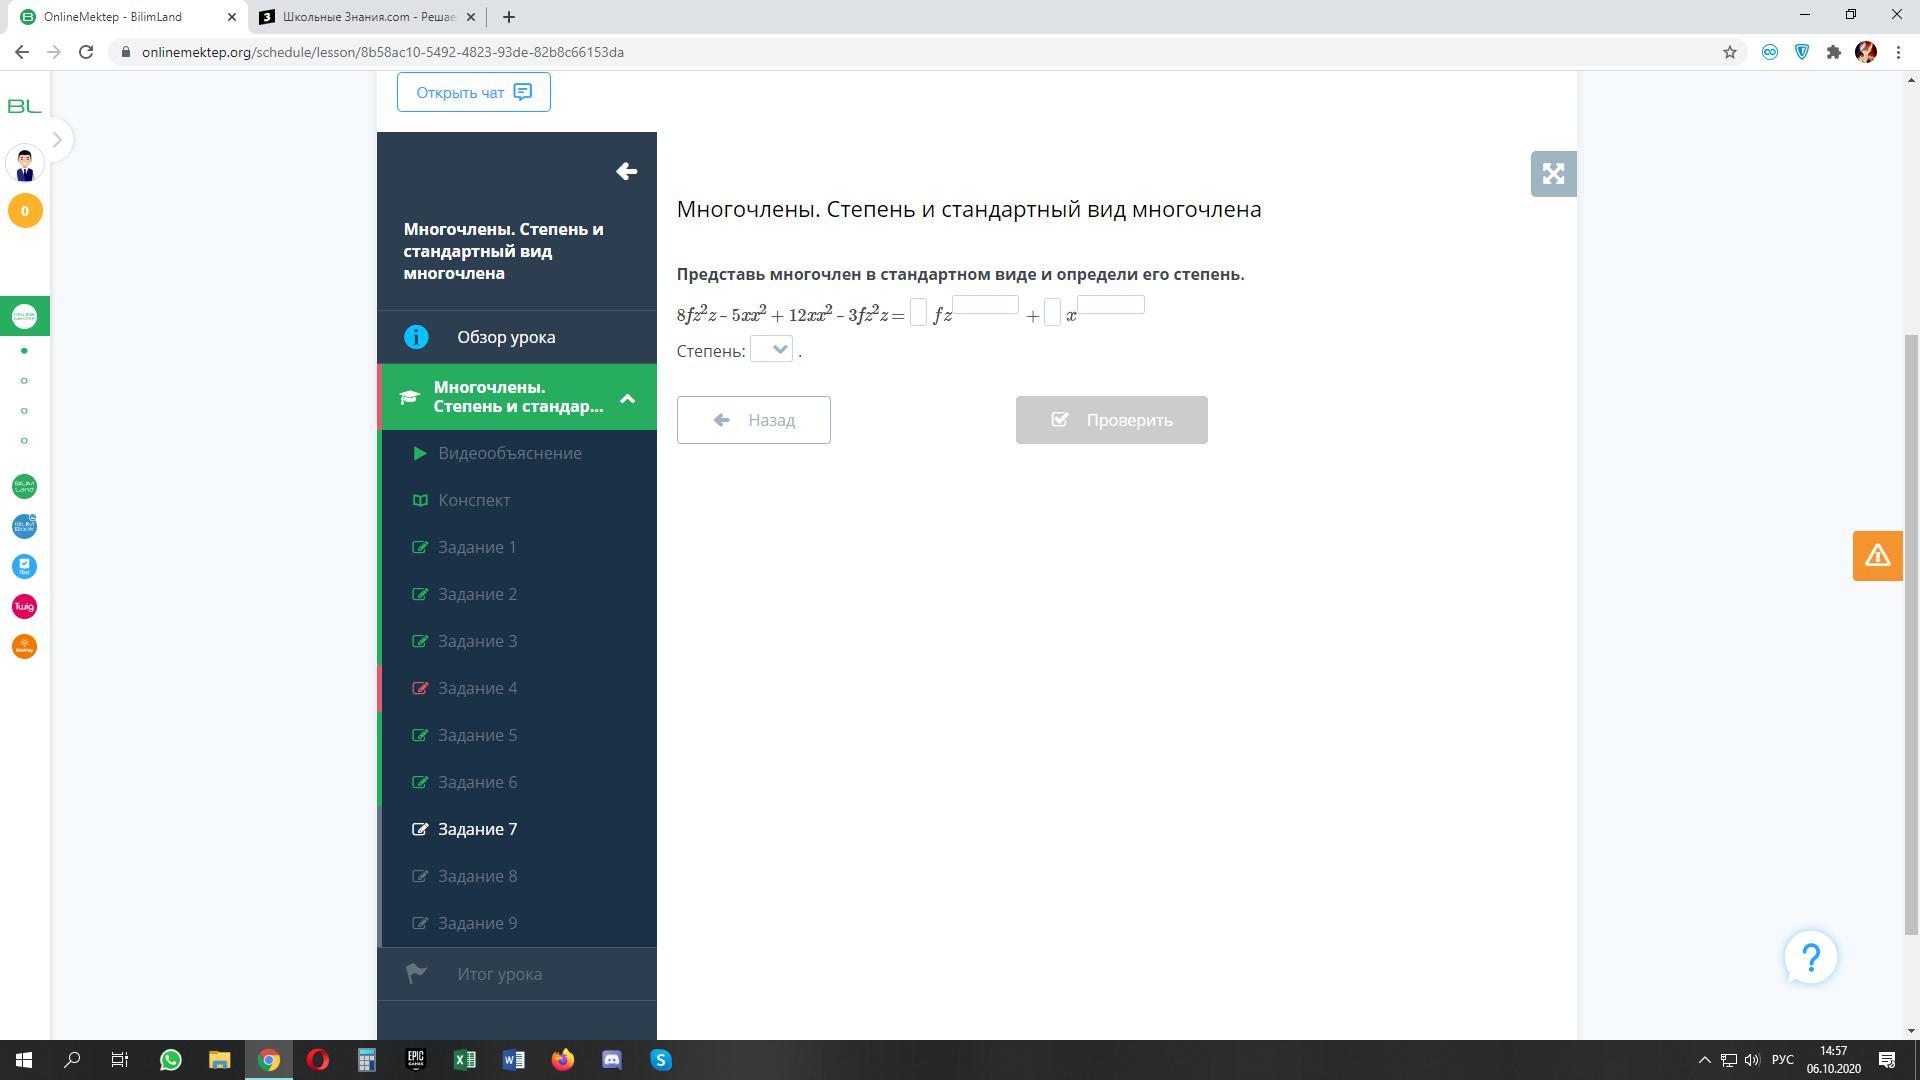Open the help question mark bubble

(x=1810, y=957)
